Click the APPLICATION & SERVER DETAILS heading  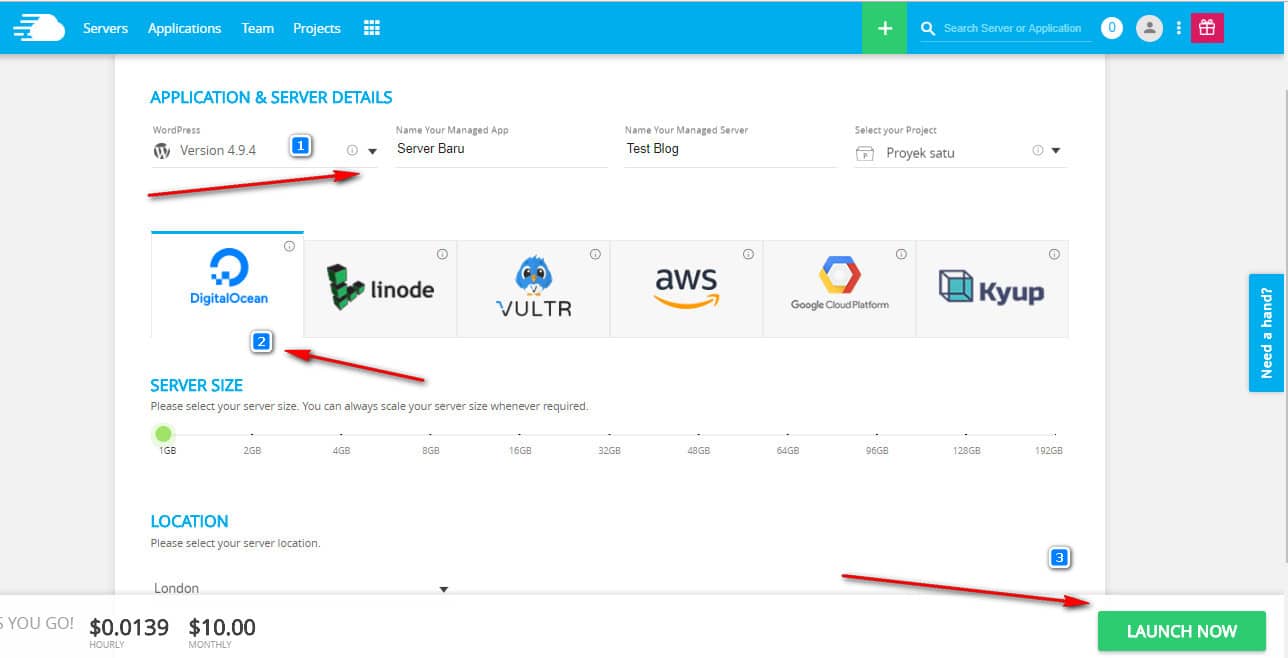click(271, 97)
